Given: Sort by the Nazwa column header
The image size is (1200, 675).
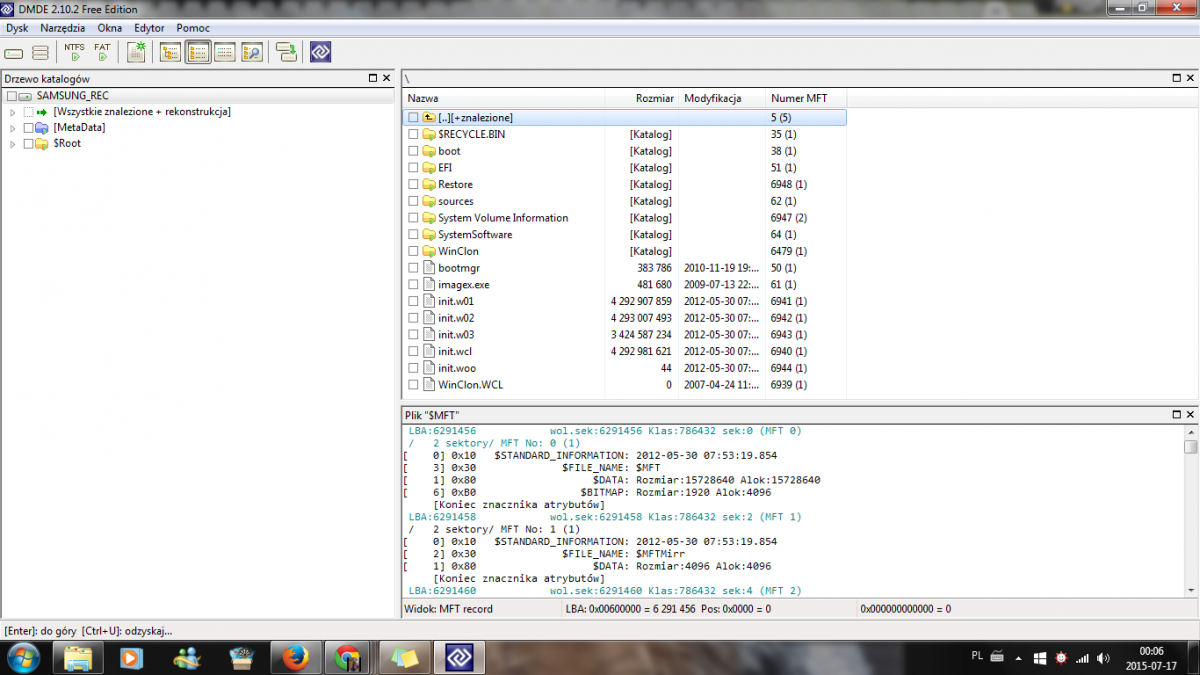Looking at the screenshot, I should [x=504, y=98].
